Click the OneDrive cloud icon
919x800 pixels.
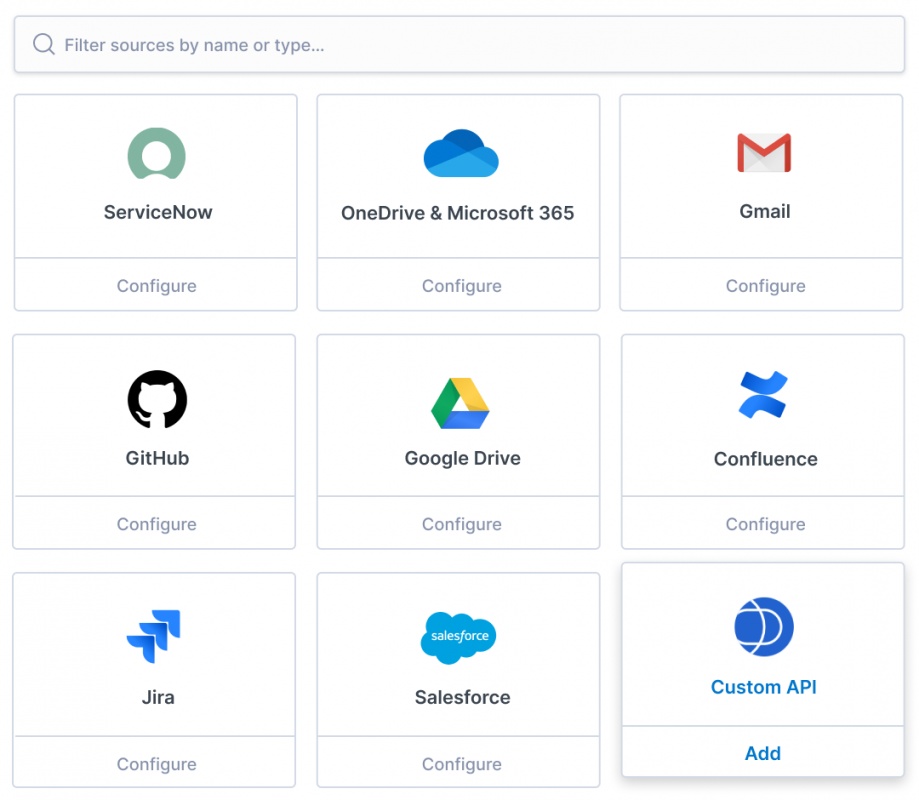pyautogui.click(x=460, y=153)
